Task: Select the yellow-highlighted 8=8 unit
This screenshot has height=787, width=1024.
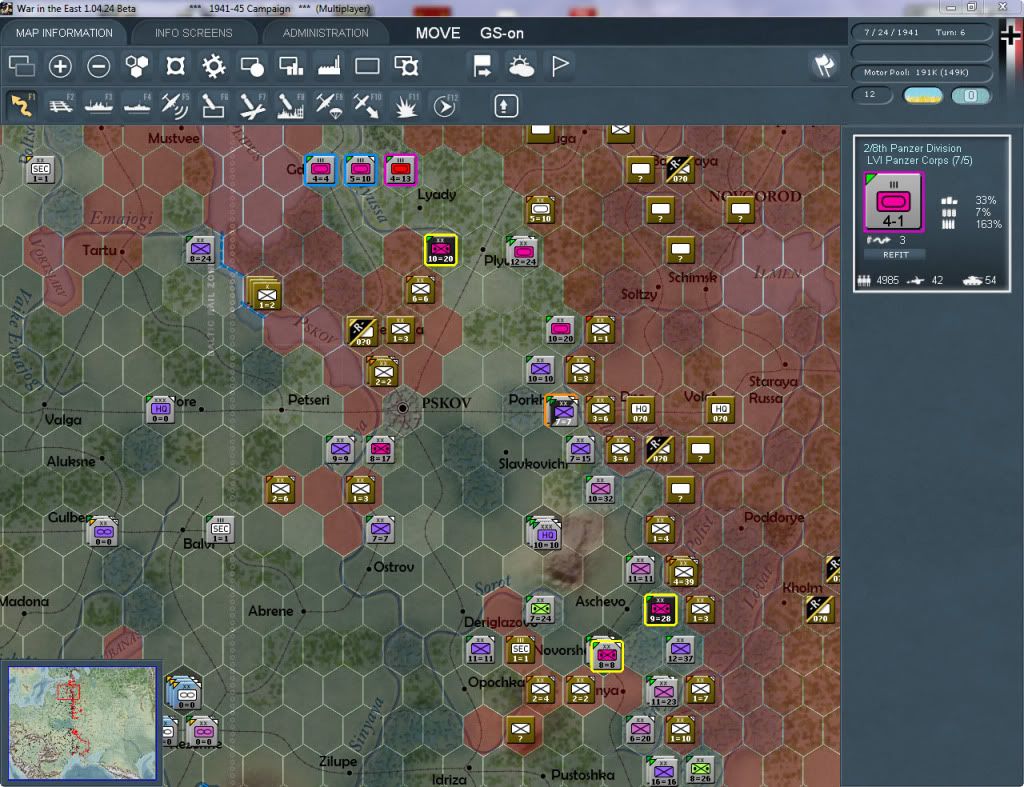Action: 607,656
